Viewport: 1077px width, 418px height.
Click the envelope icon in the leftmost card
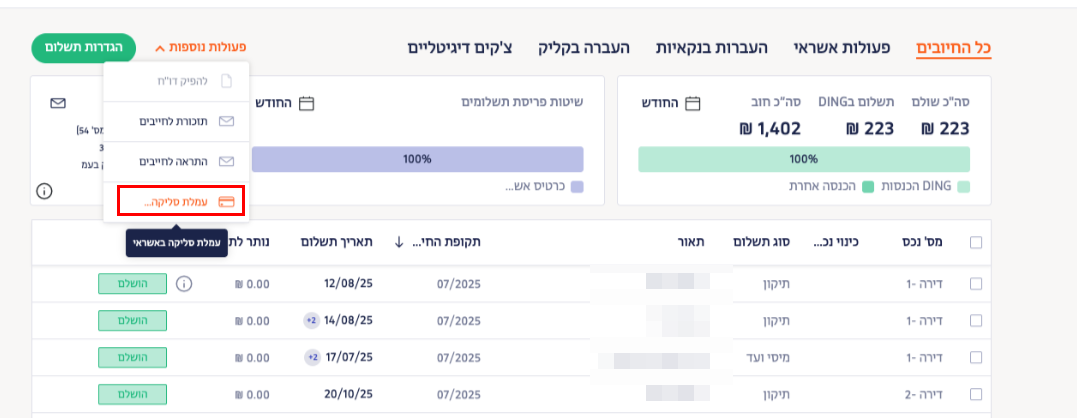click(58, 103)
